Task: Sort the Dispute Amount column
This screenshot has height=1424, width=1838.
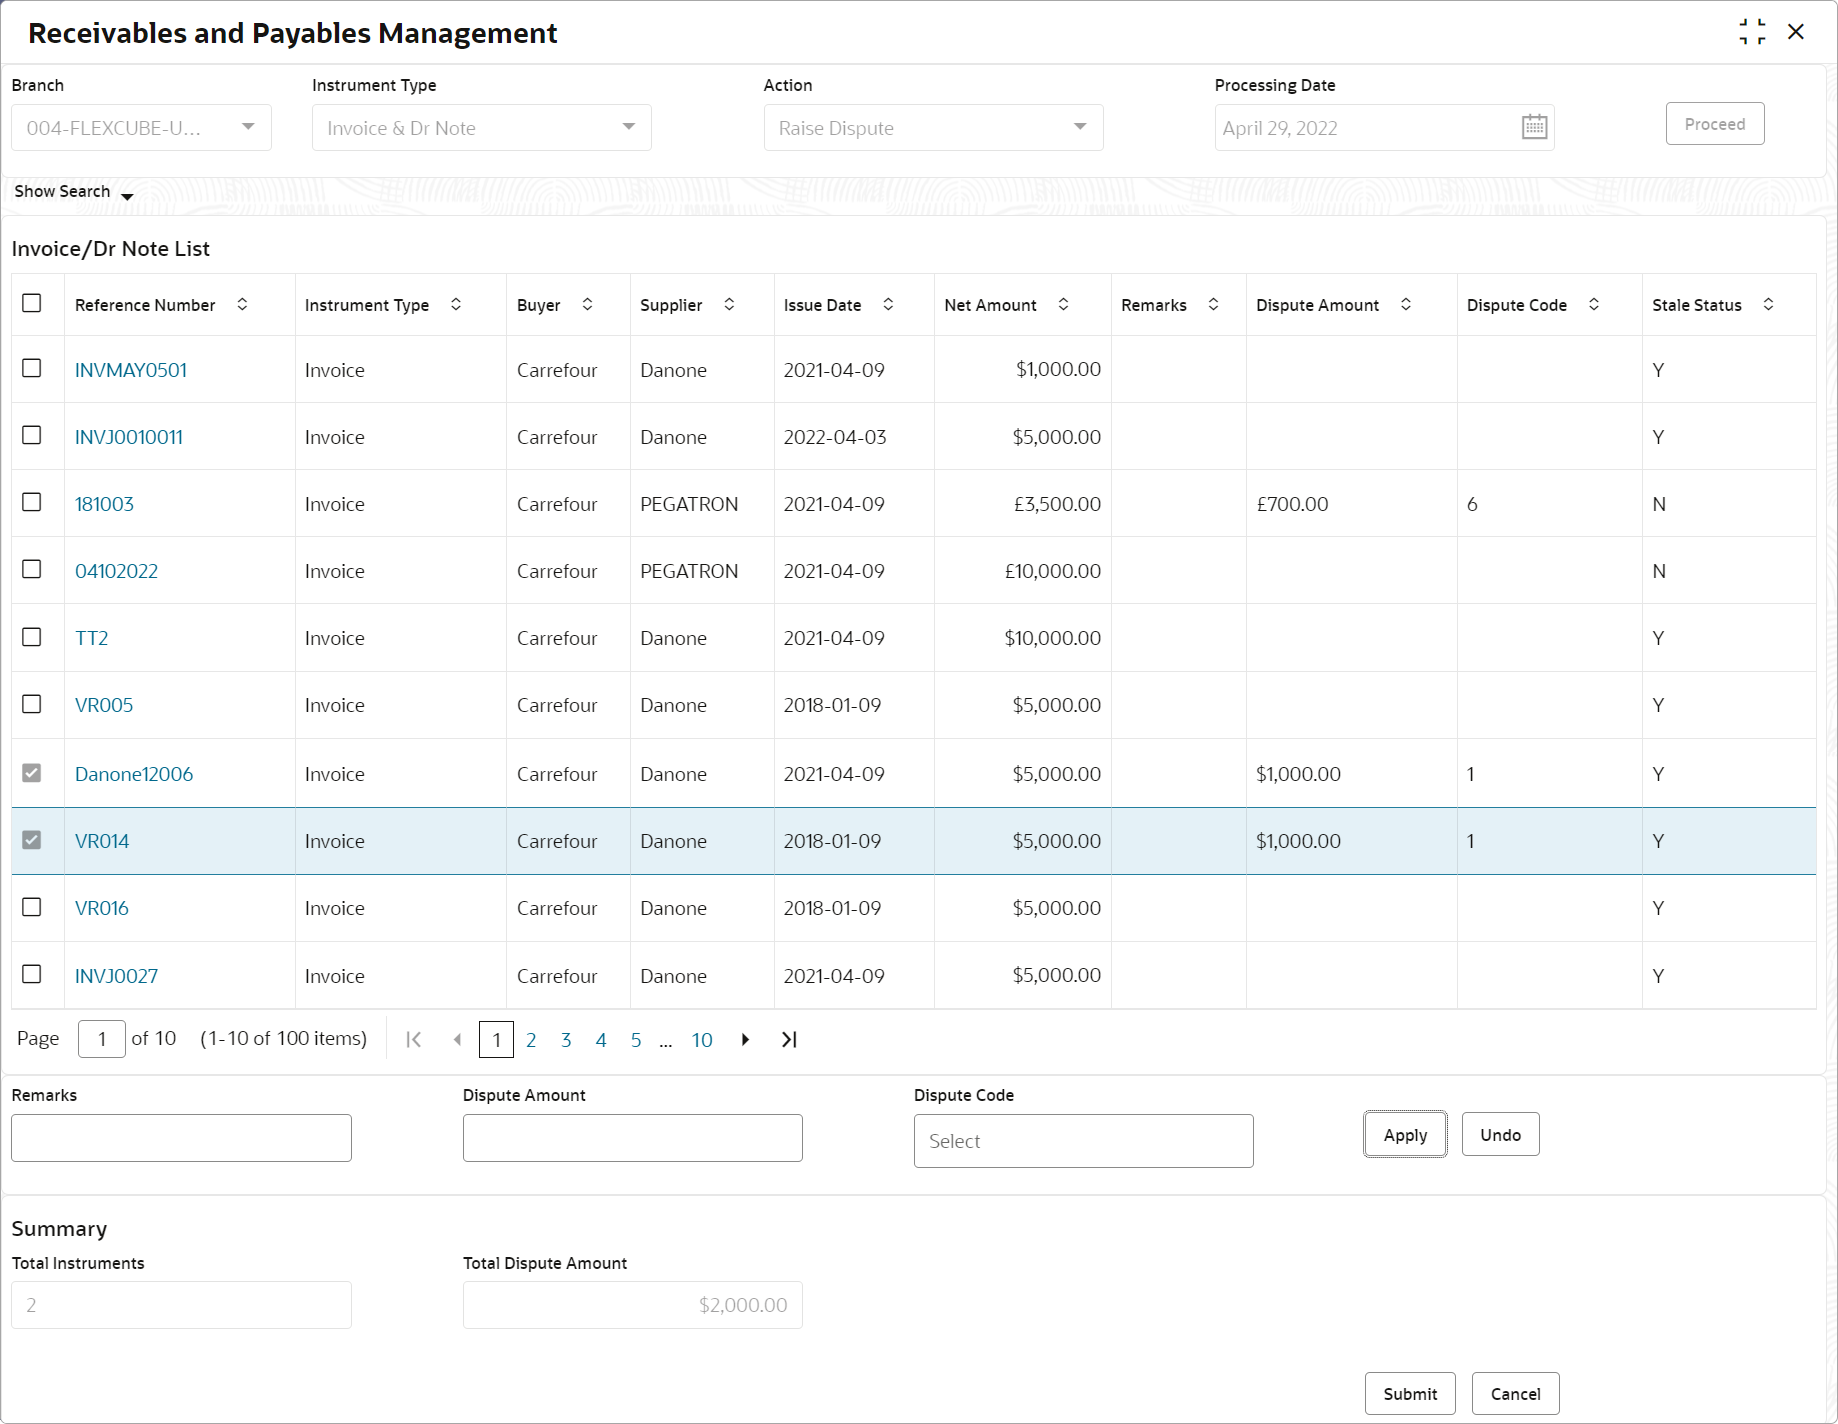Action: [1406, 304]
